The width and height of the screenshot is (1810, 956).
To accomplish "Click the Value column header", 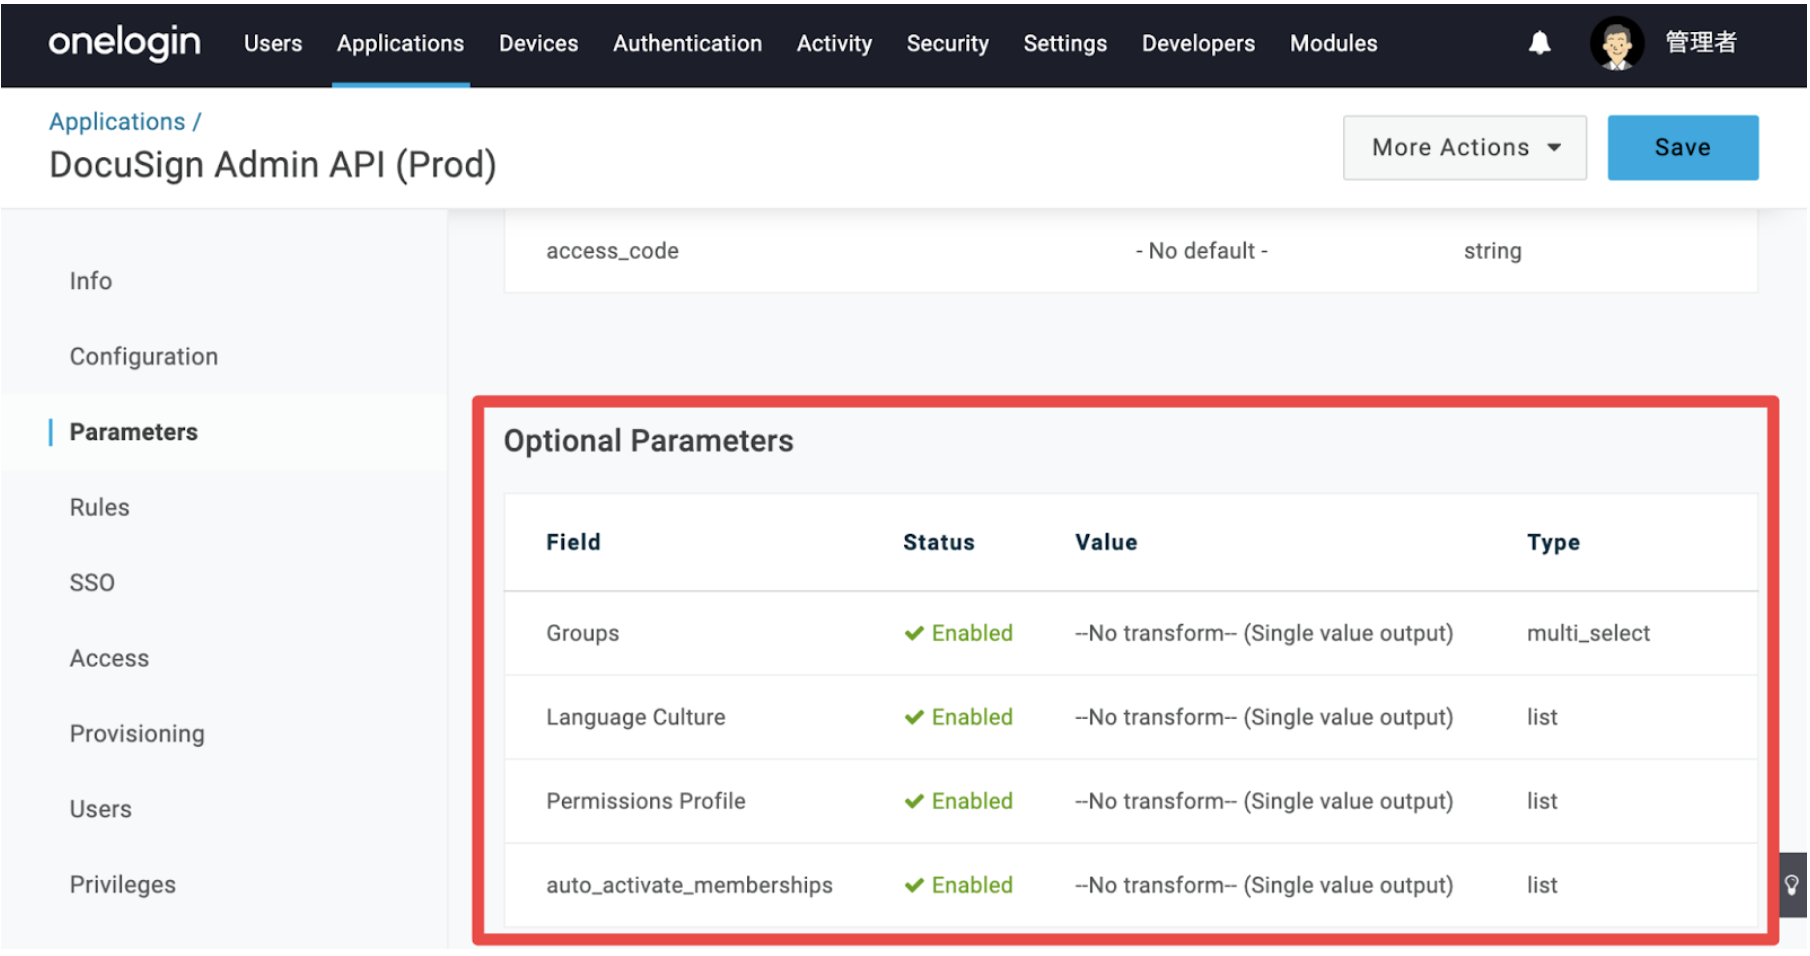I will (x=1106, y=542).
